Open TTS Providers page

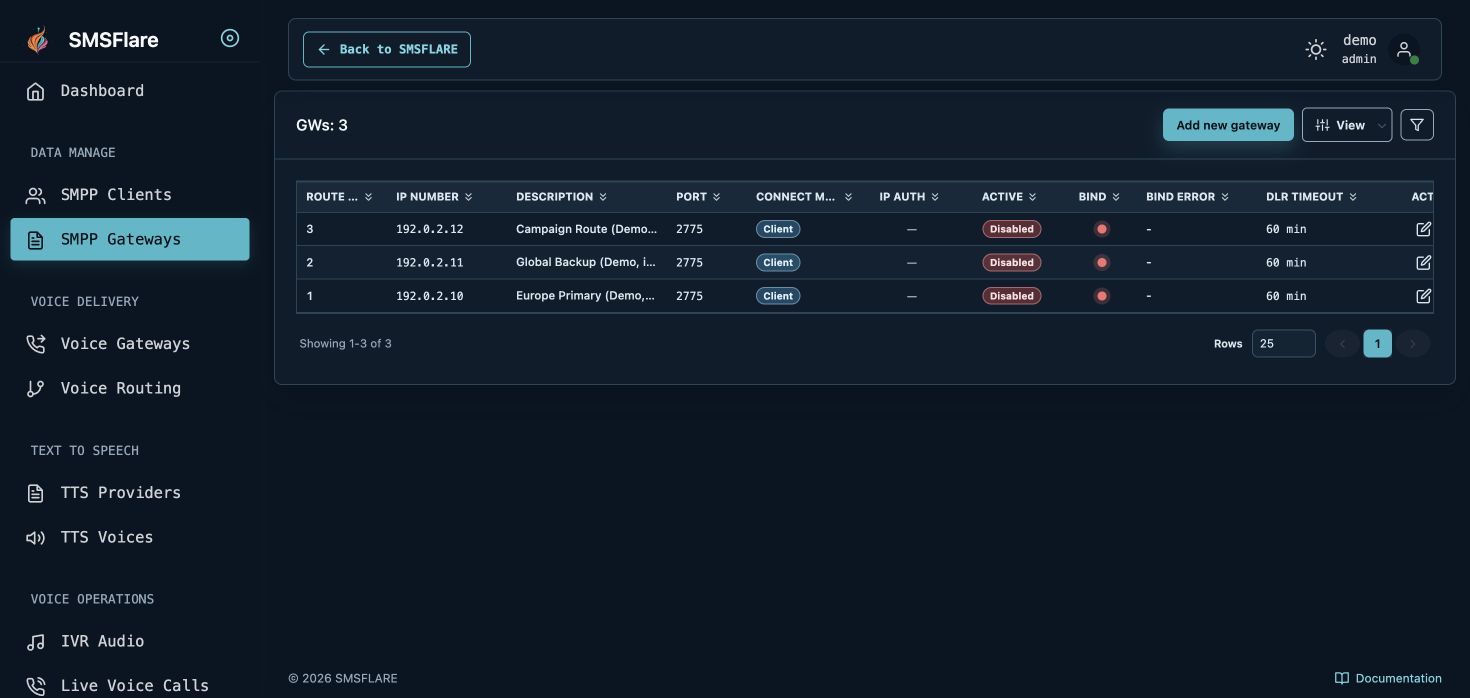[x=130, y=493]
